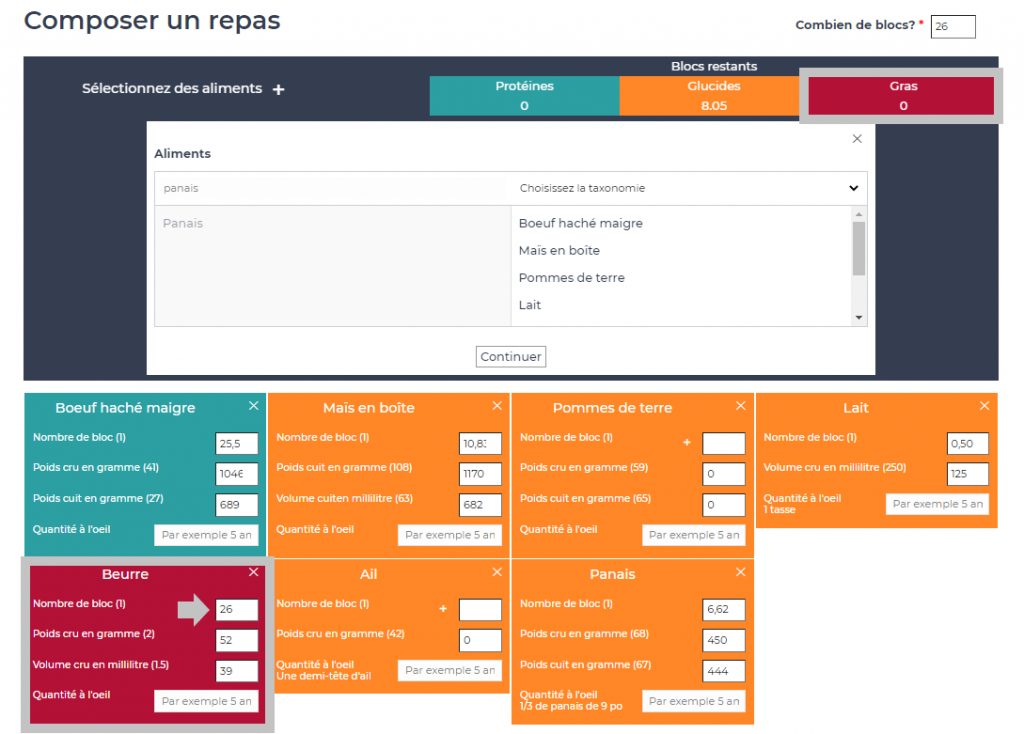This screenshot has height=734, width=1024.
Task: Click the plus icon beside Sélectionnez des aliments
Action: point(279,90)
